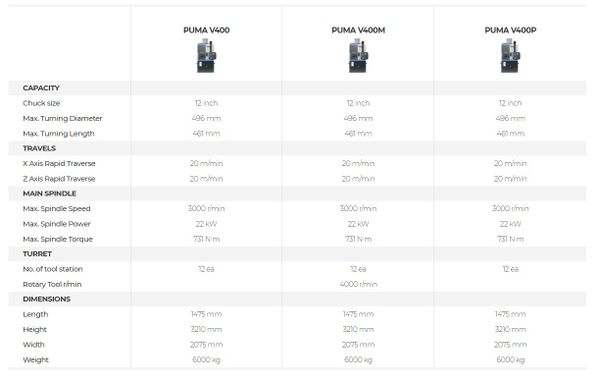The height and width of the screenshot is (387, 600).
Task: Click the PUMA V400M machine image
Action: point(358,56)
